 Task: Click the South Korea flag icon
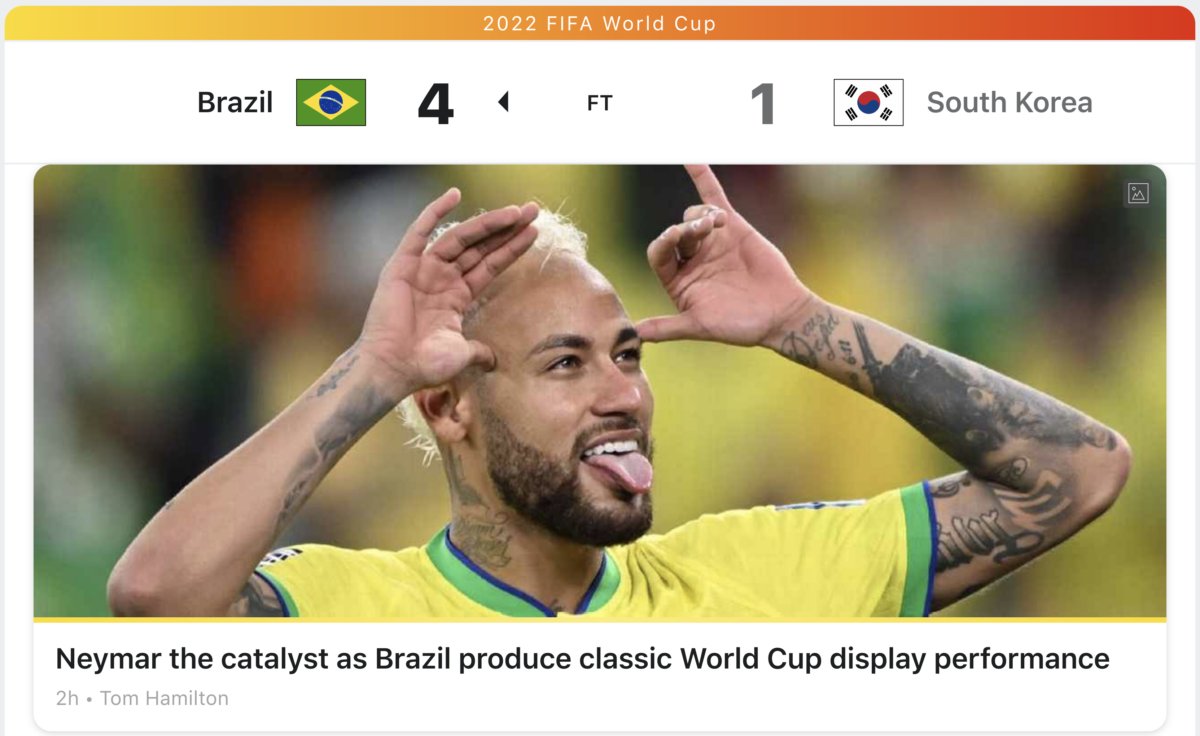868,102
